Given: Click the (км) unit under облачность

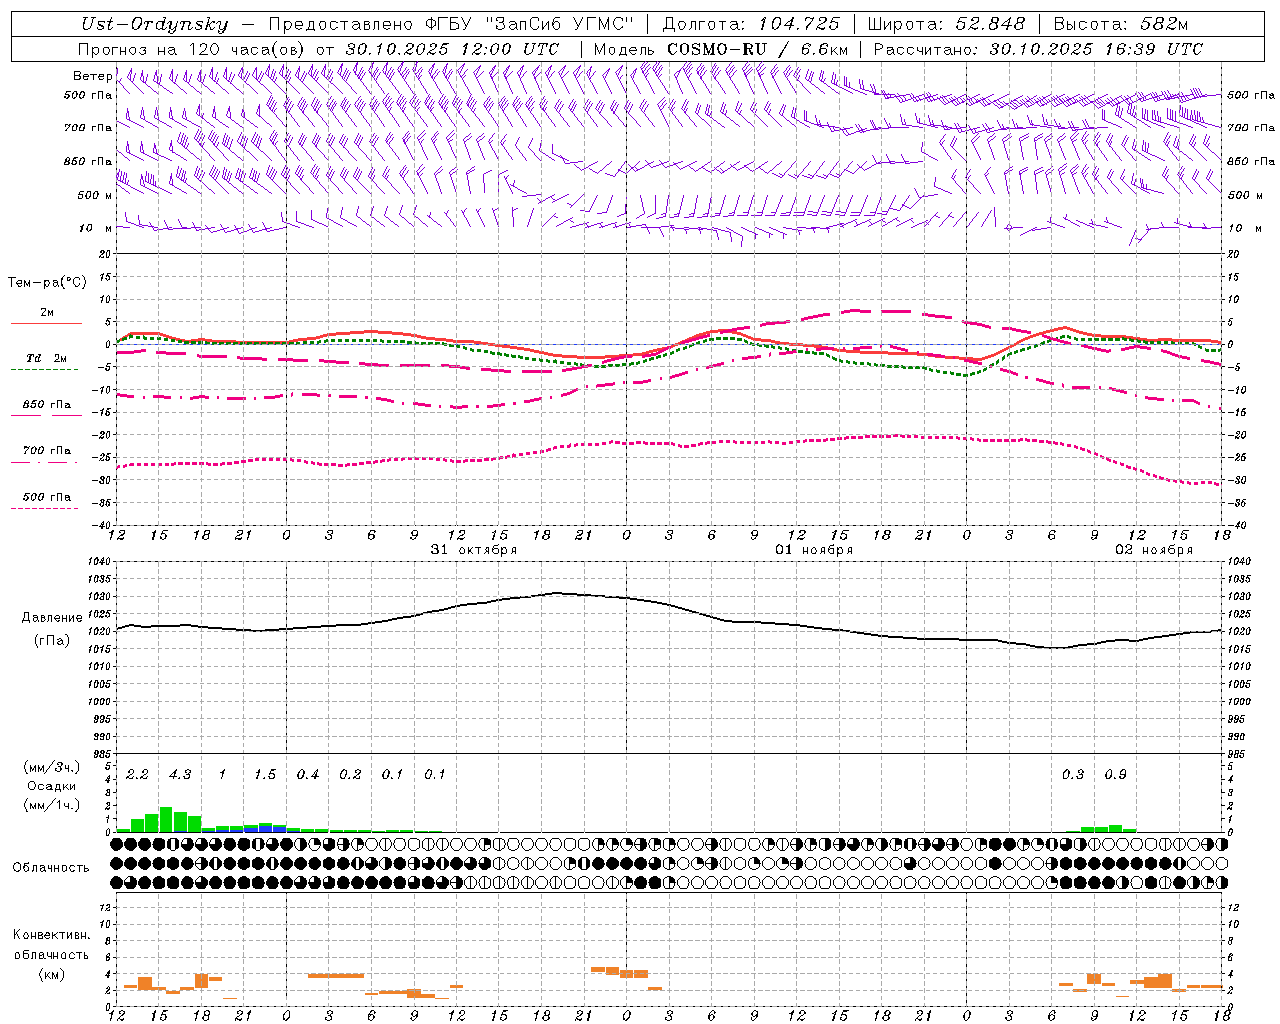Looking at the screenshot, I should point(51,974).
